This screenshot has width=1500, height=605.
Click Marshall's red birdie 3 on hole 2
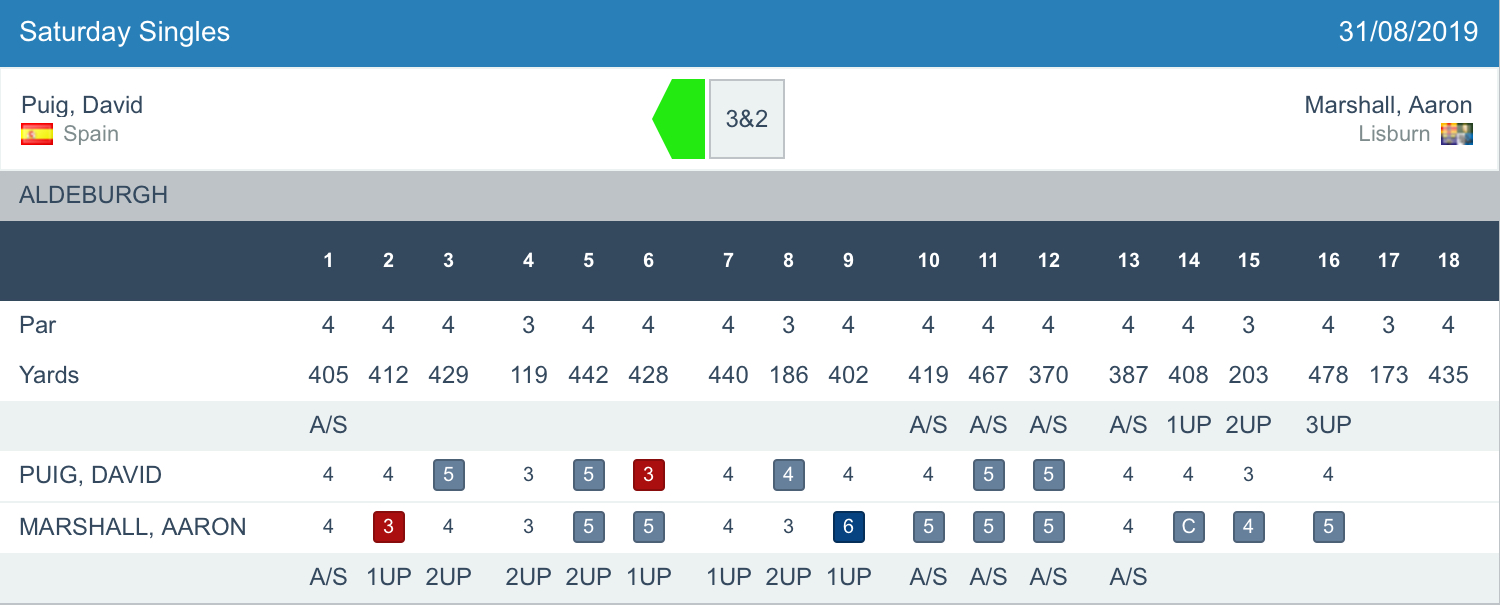[x=388, y=526]
